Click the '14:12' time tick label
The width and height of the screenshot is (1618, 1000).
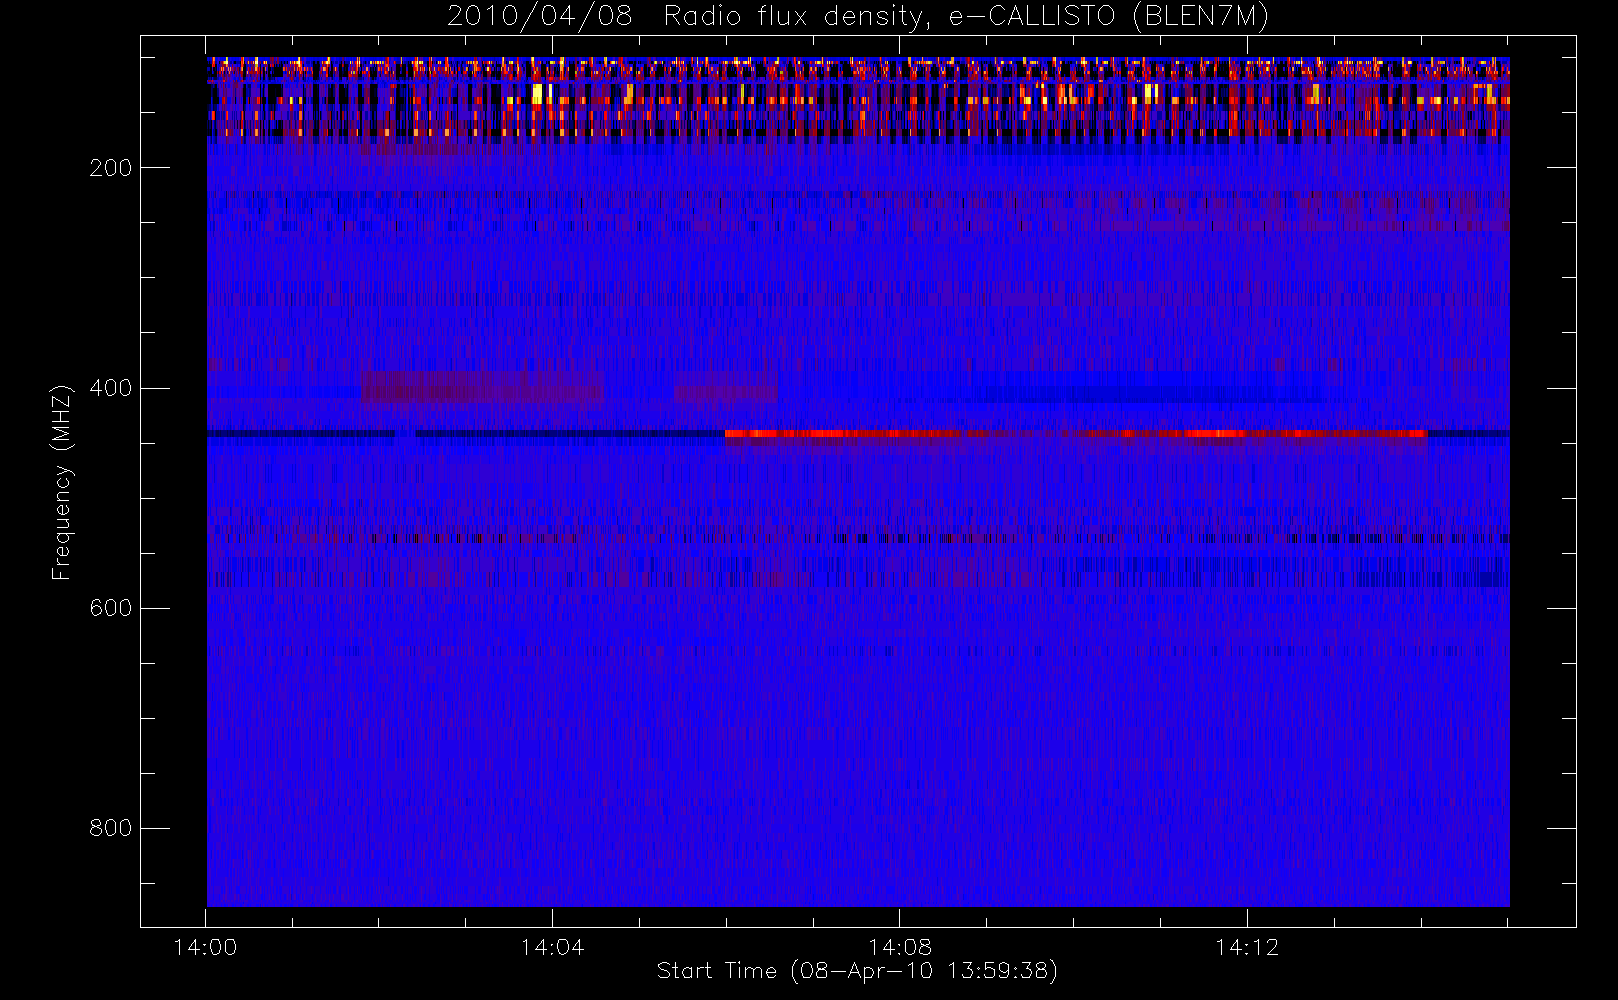(x=1247, y=947)
